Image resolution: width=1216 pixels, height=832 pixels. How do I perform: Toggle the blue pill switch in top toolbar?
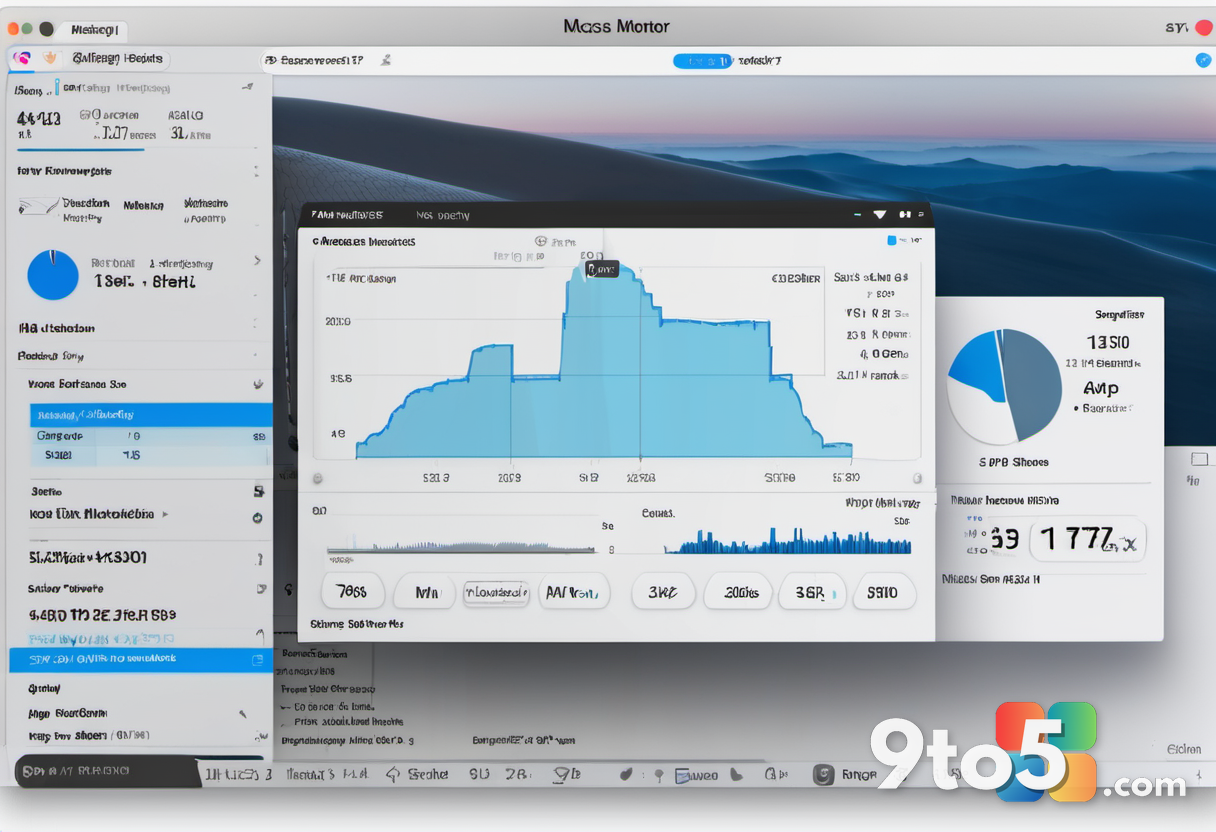click(x=703, y=61)
